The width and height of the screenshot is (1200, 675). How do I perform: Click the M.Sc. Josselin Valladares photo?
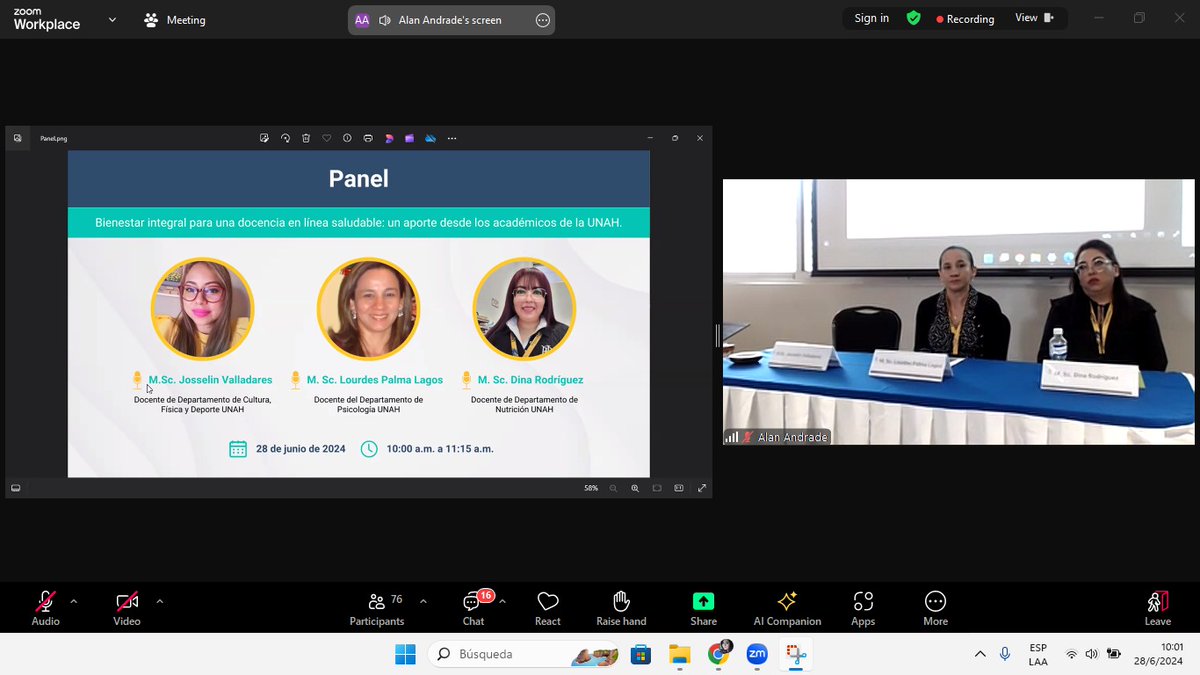(x=203, y=308)
